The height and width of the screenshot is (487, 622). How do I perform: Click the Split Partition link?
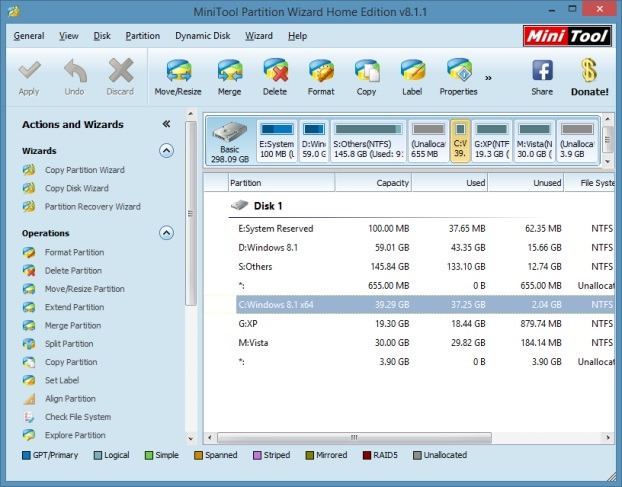(69, 344)
